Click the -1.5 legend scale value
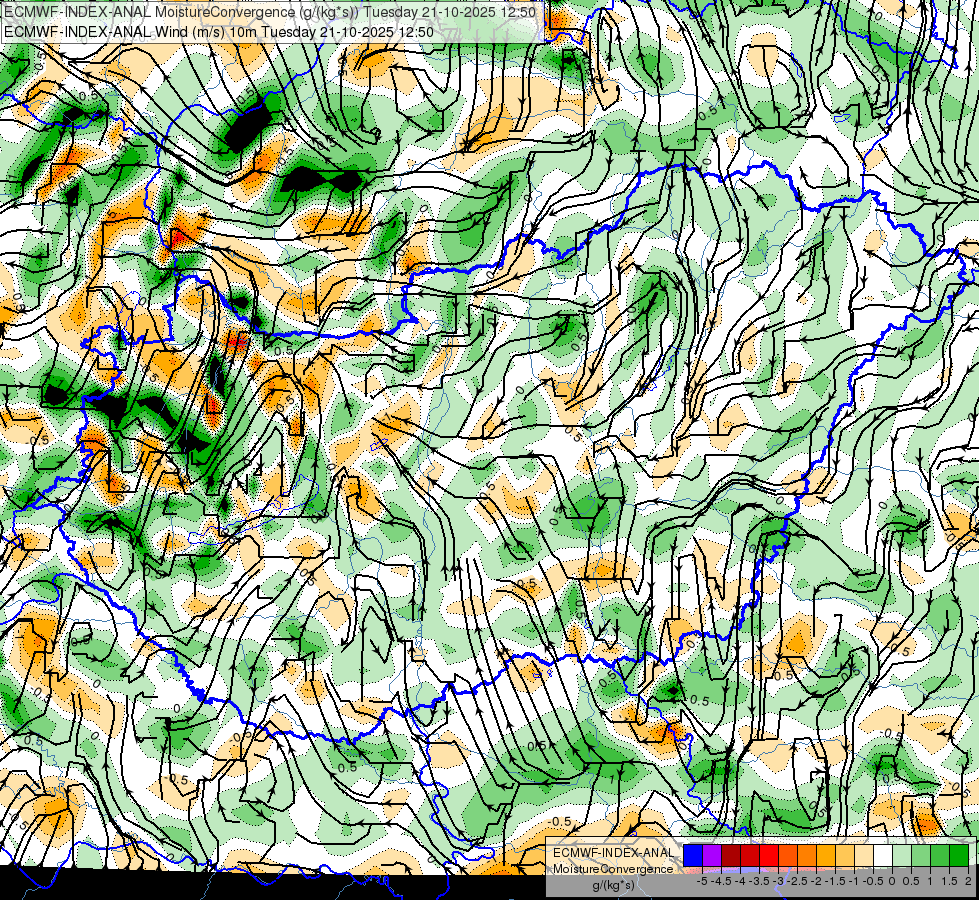This screenshot has height=900, width=979. pyautogui.click(x=835, y=881)
